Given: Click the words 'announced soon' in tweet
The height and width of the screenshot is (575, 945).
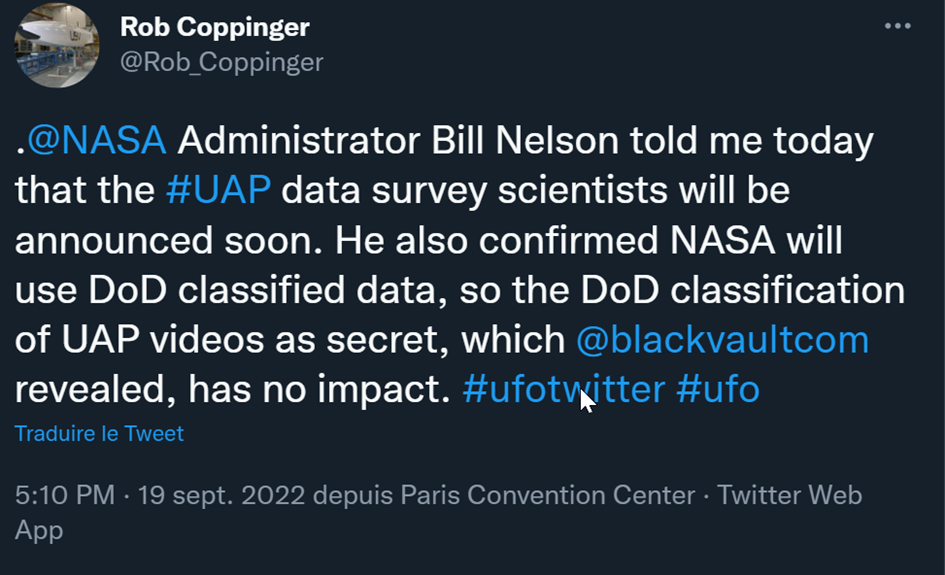Looking at the screenshot, I should pos(168,240).
